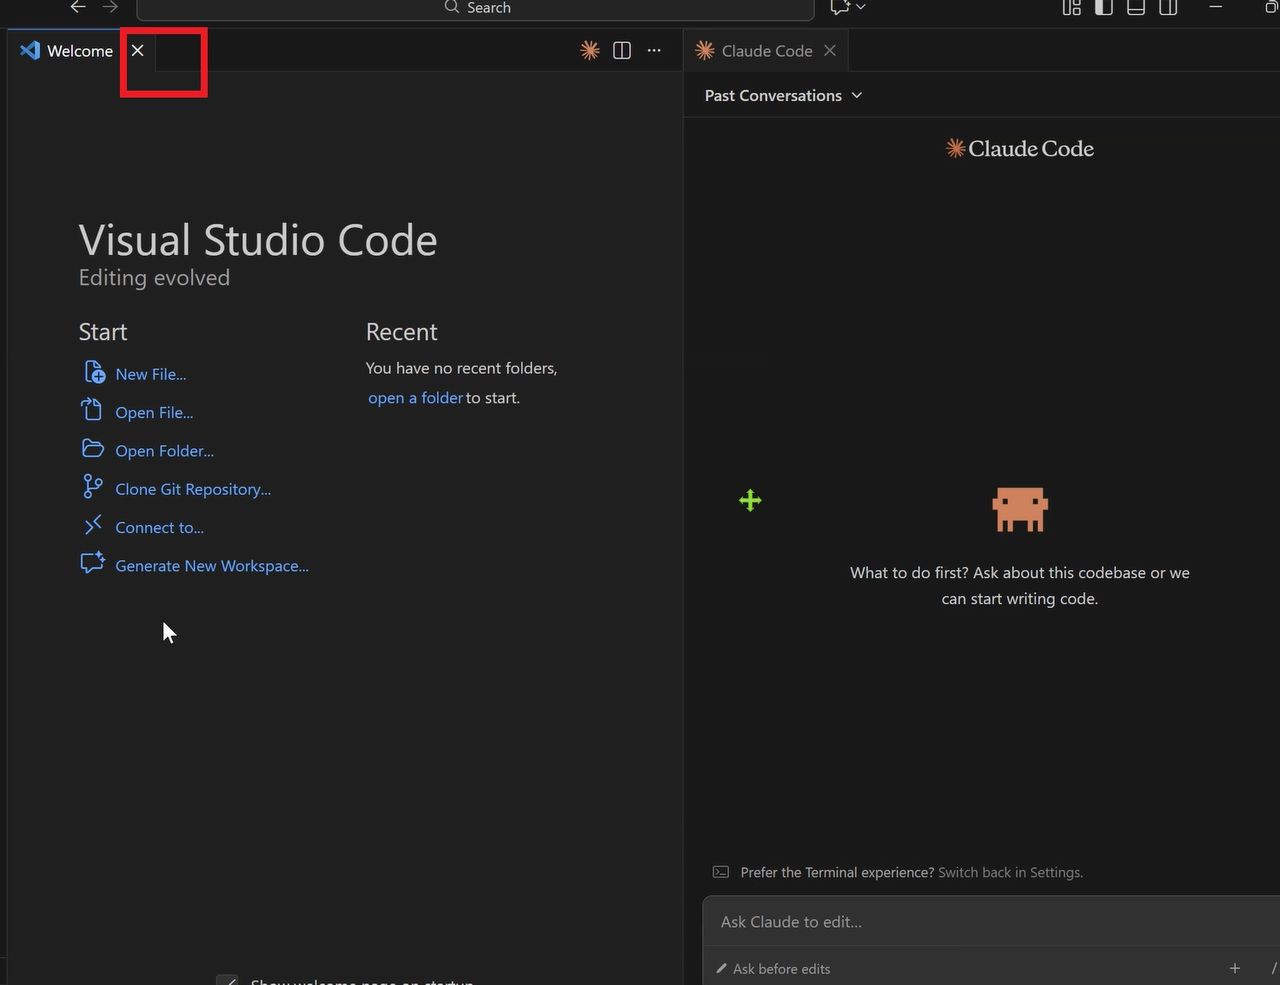Click the plus icon in Claude input
Screen dimensions: 1280x985
(x=1235, y=968)
